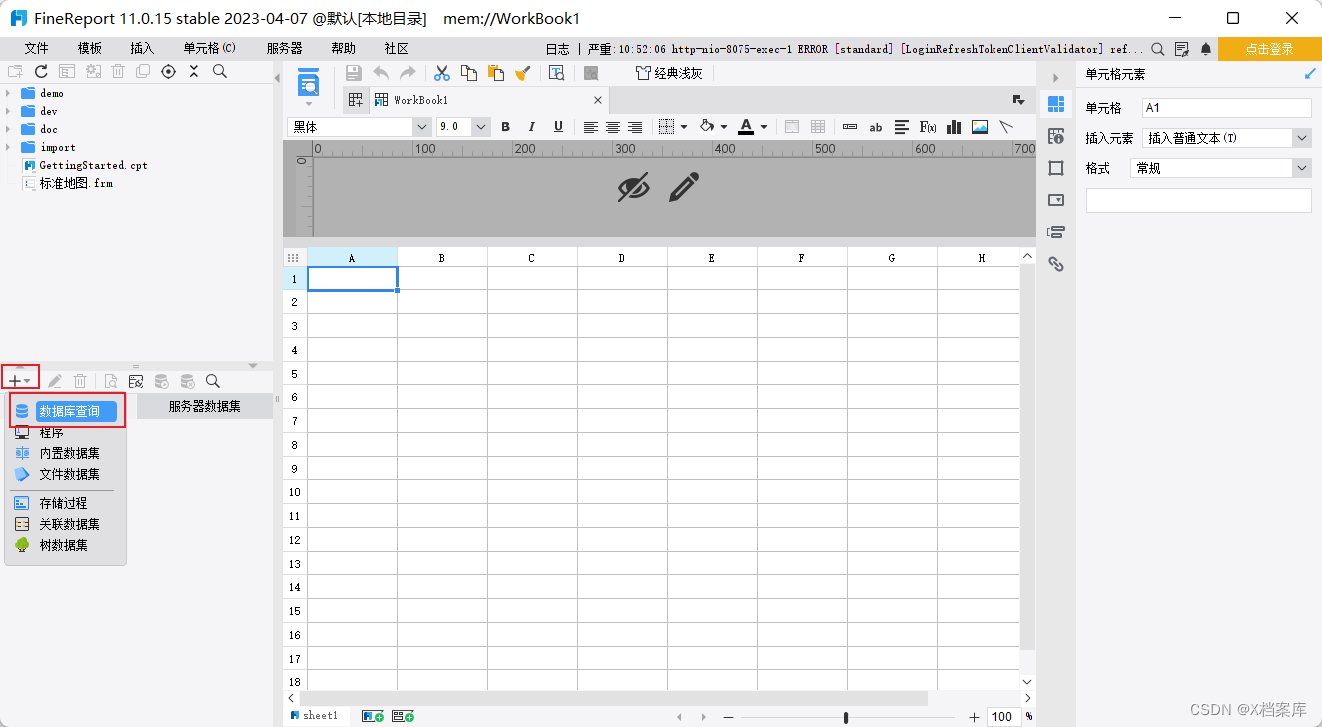Open the 服务器 menu
1322x727 pixels.
(x=285, y=48)
